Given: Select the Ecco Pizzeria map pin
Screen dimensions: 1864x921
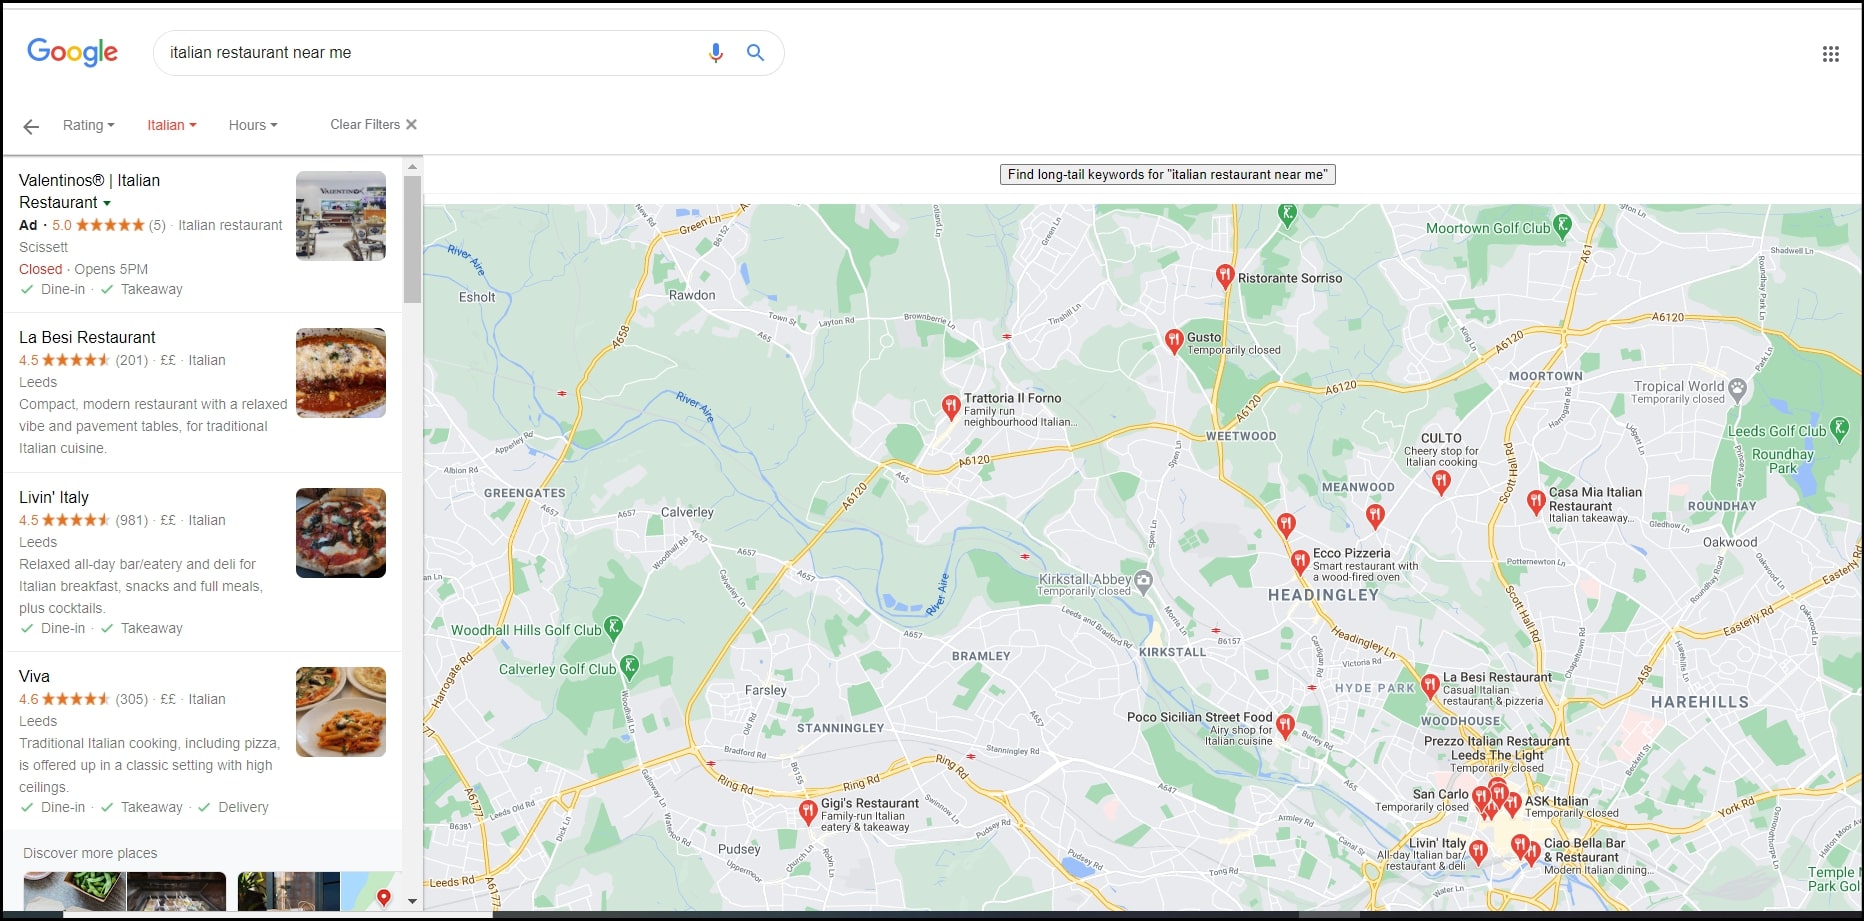Looking at the screenshot, I should 1299,561.
